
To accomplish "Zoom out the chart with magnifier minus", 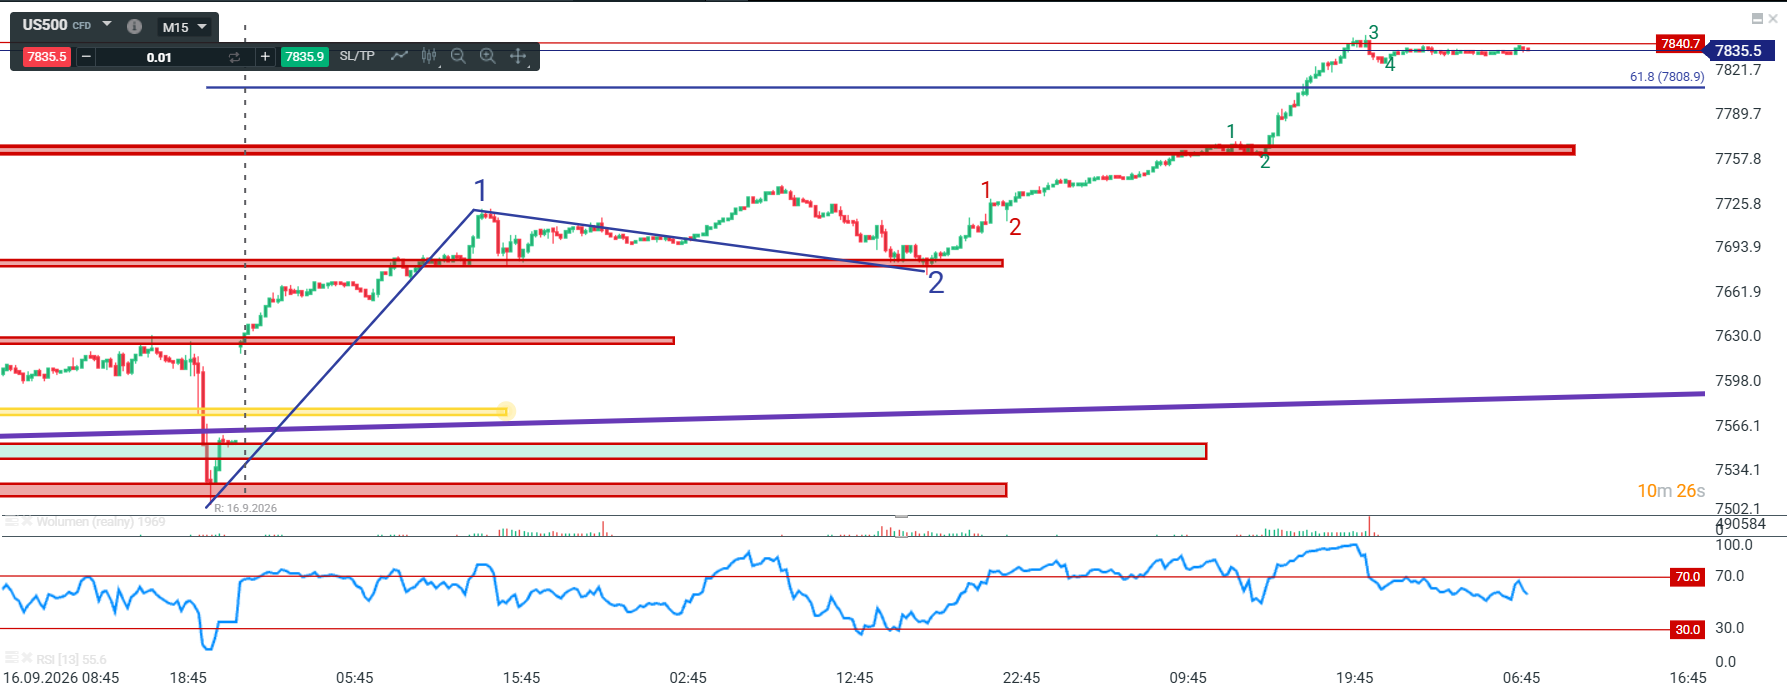I will point(458,56).
